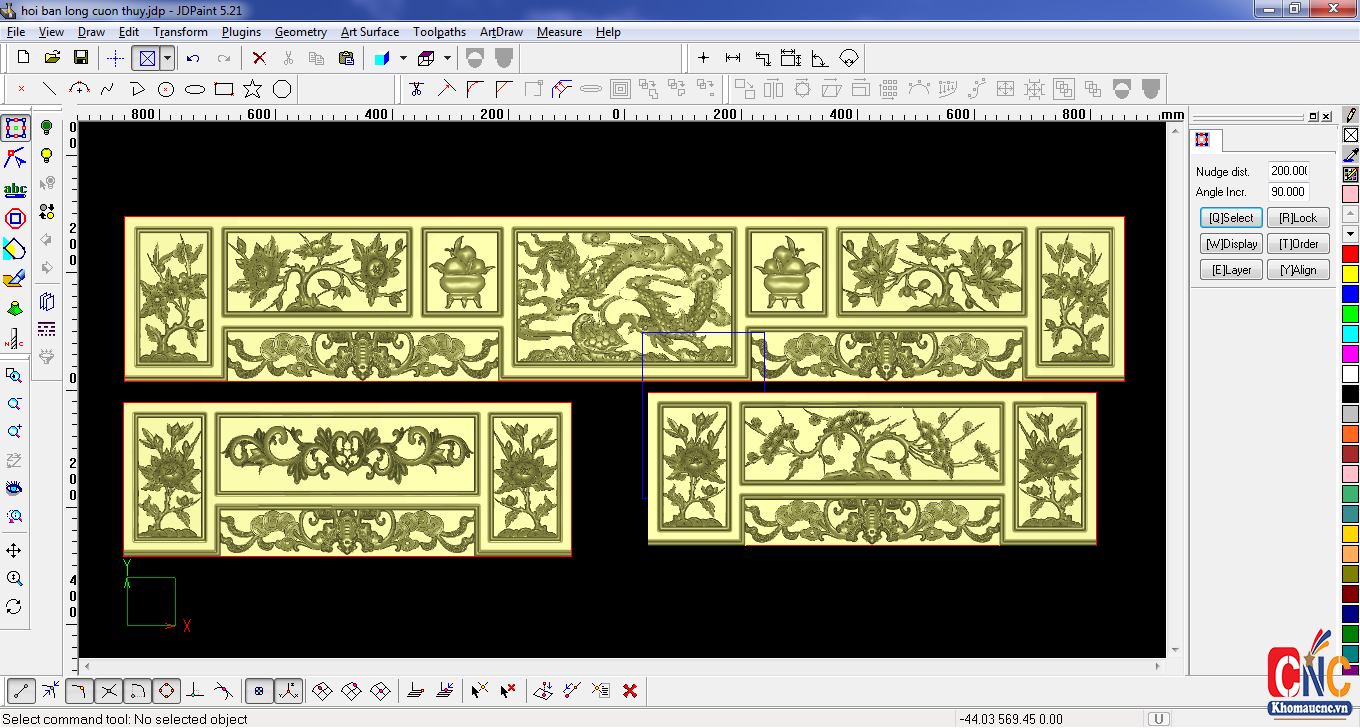This screenshot has height=728, width=1360.
Task: Open the Toolpaths menu
Action: [x=439, y=32]
